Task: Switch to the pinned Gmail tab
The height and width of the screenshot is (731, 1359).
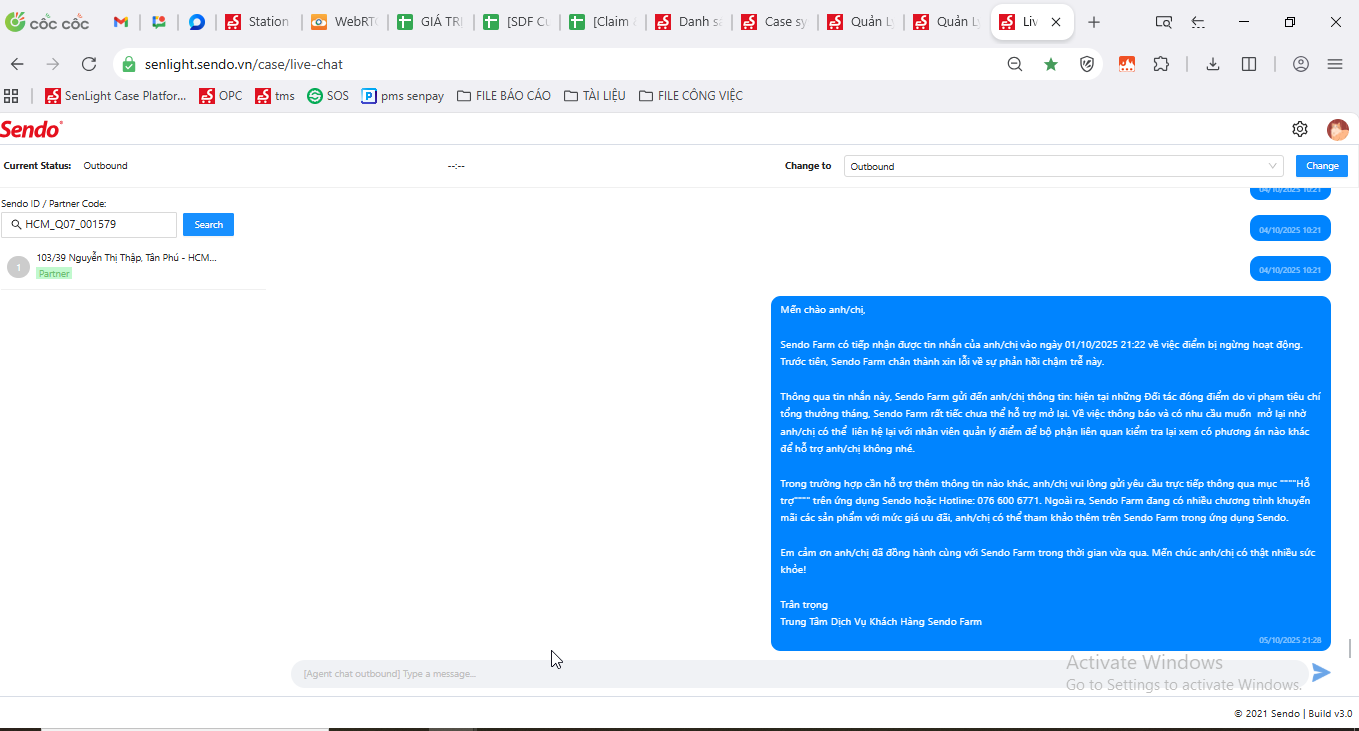Action: click(x=121, y=22)
